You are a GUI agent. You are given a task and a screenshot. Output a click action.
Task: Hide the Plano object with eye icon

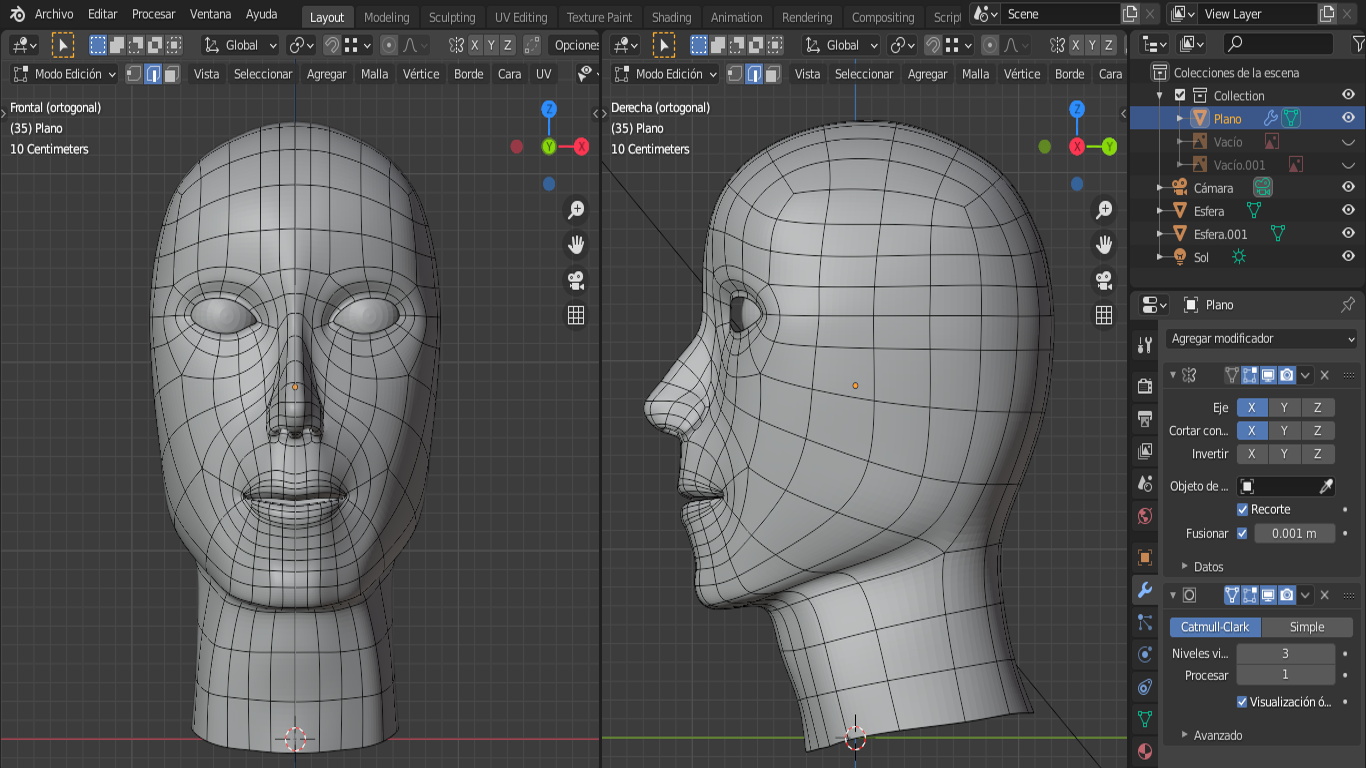(1348, 118)
